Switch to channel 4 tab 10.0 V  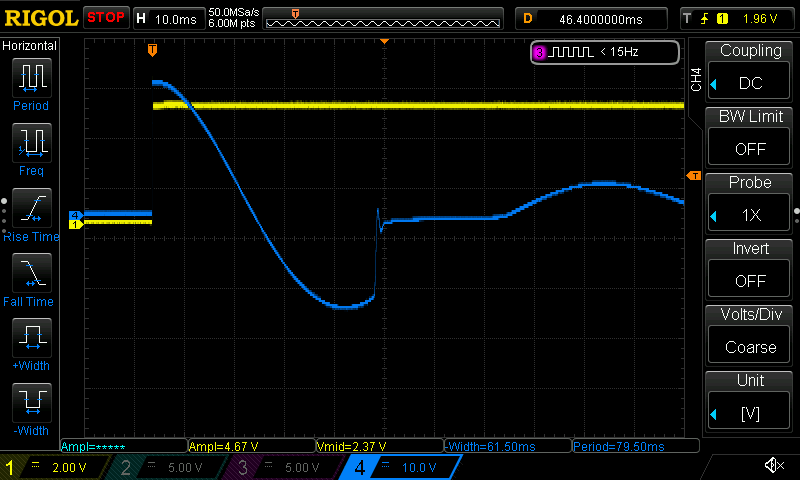coord(401,467)
